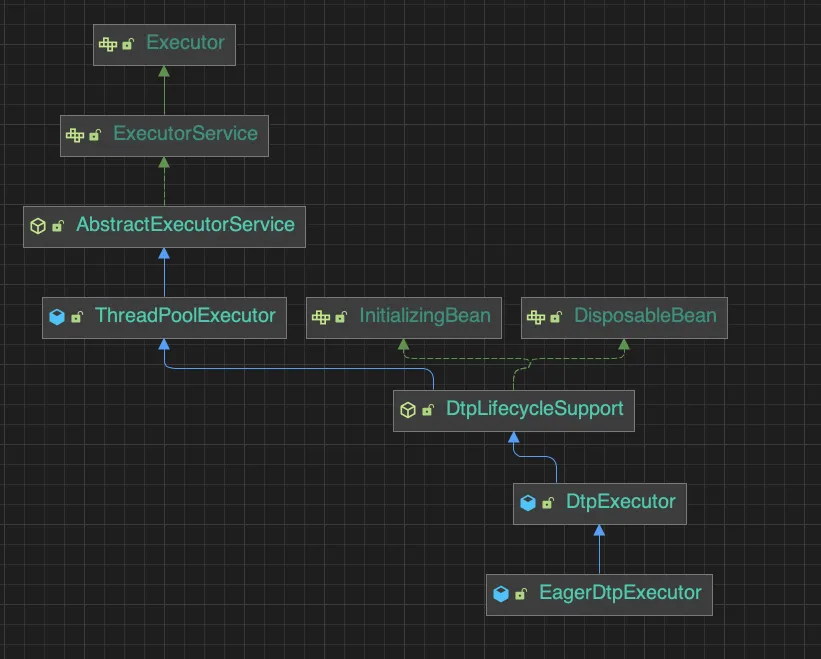Select the InitializingBean interface name
Viewport: 821px width, 659px height.
[425, 316]
